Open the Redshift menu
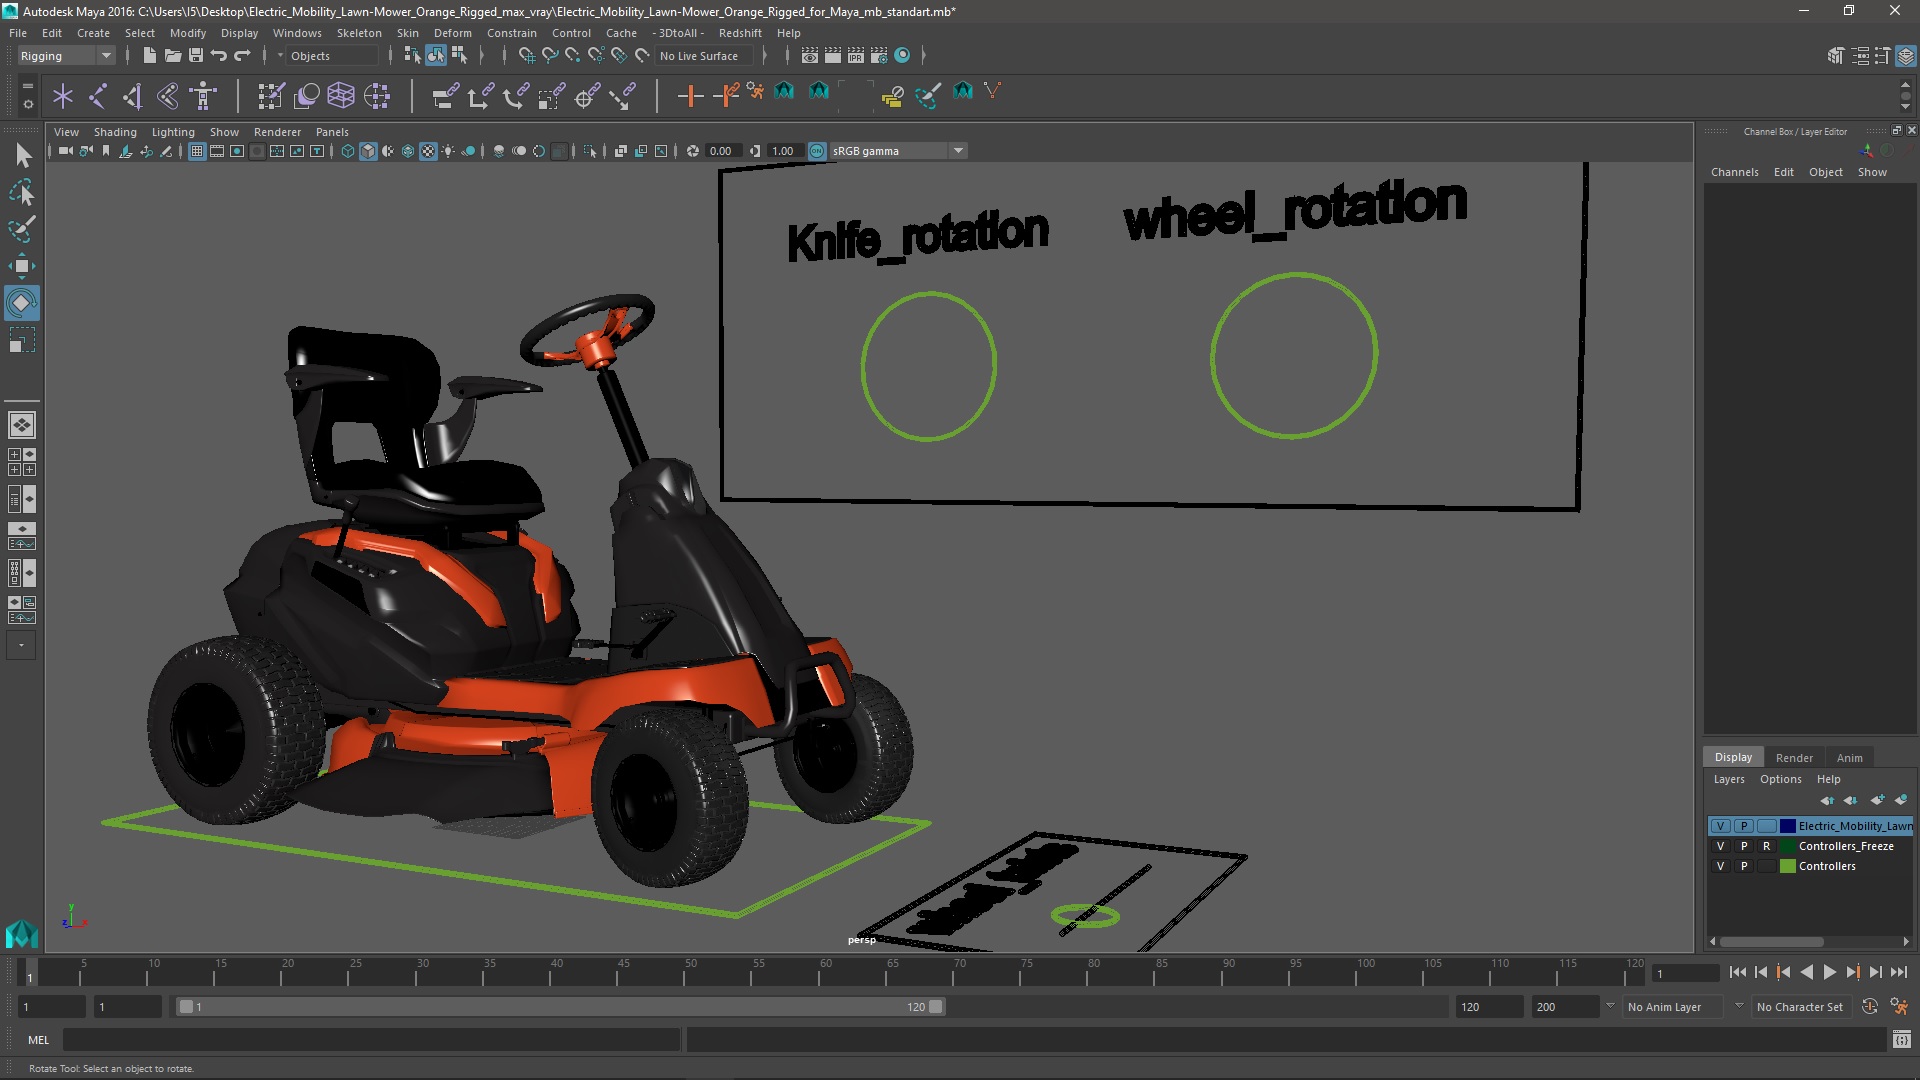Image resolution: width=1920 pixels, height=1080 pixels. click(x=740, y=33)
